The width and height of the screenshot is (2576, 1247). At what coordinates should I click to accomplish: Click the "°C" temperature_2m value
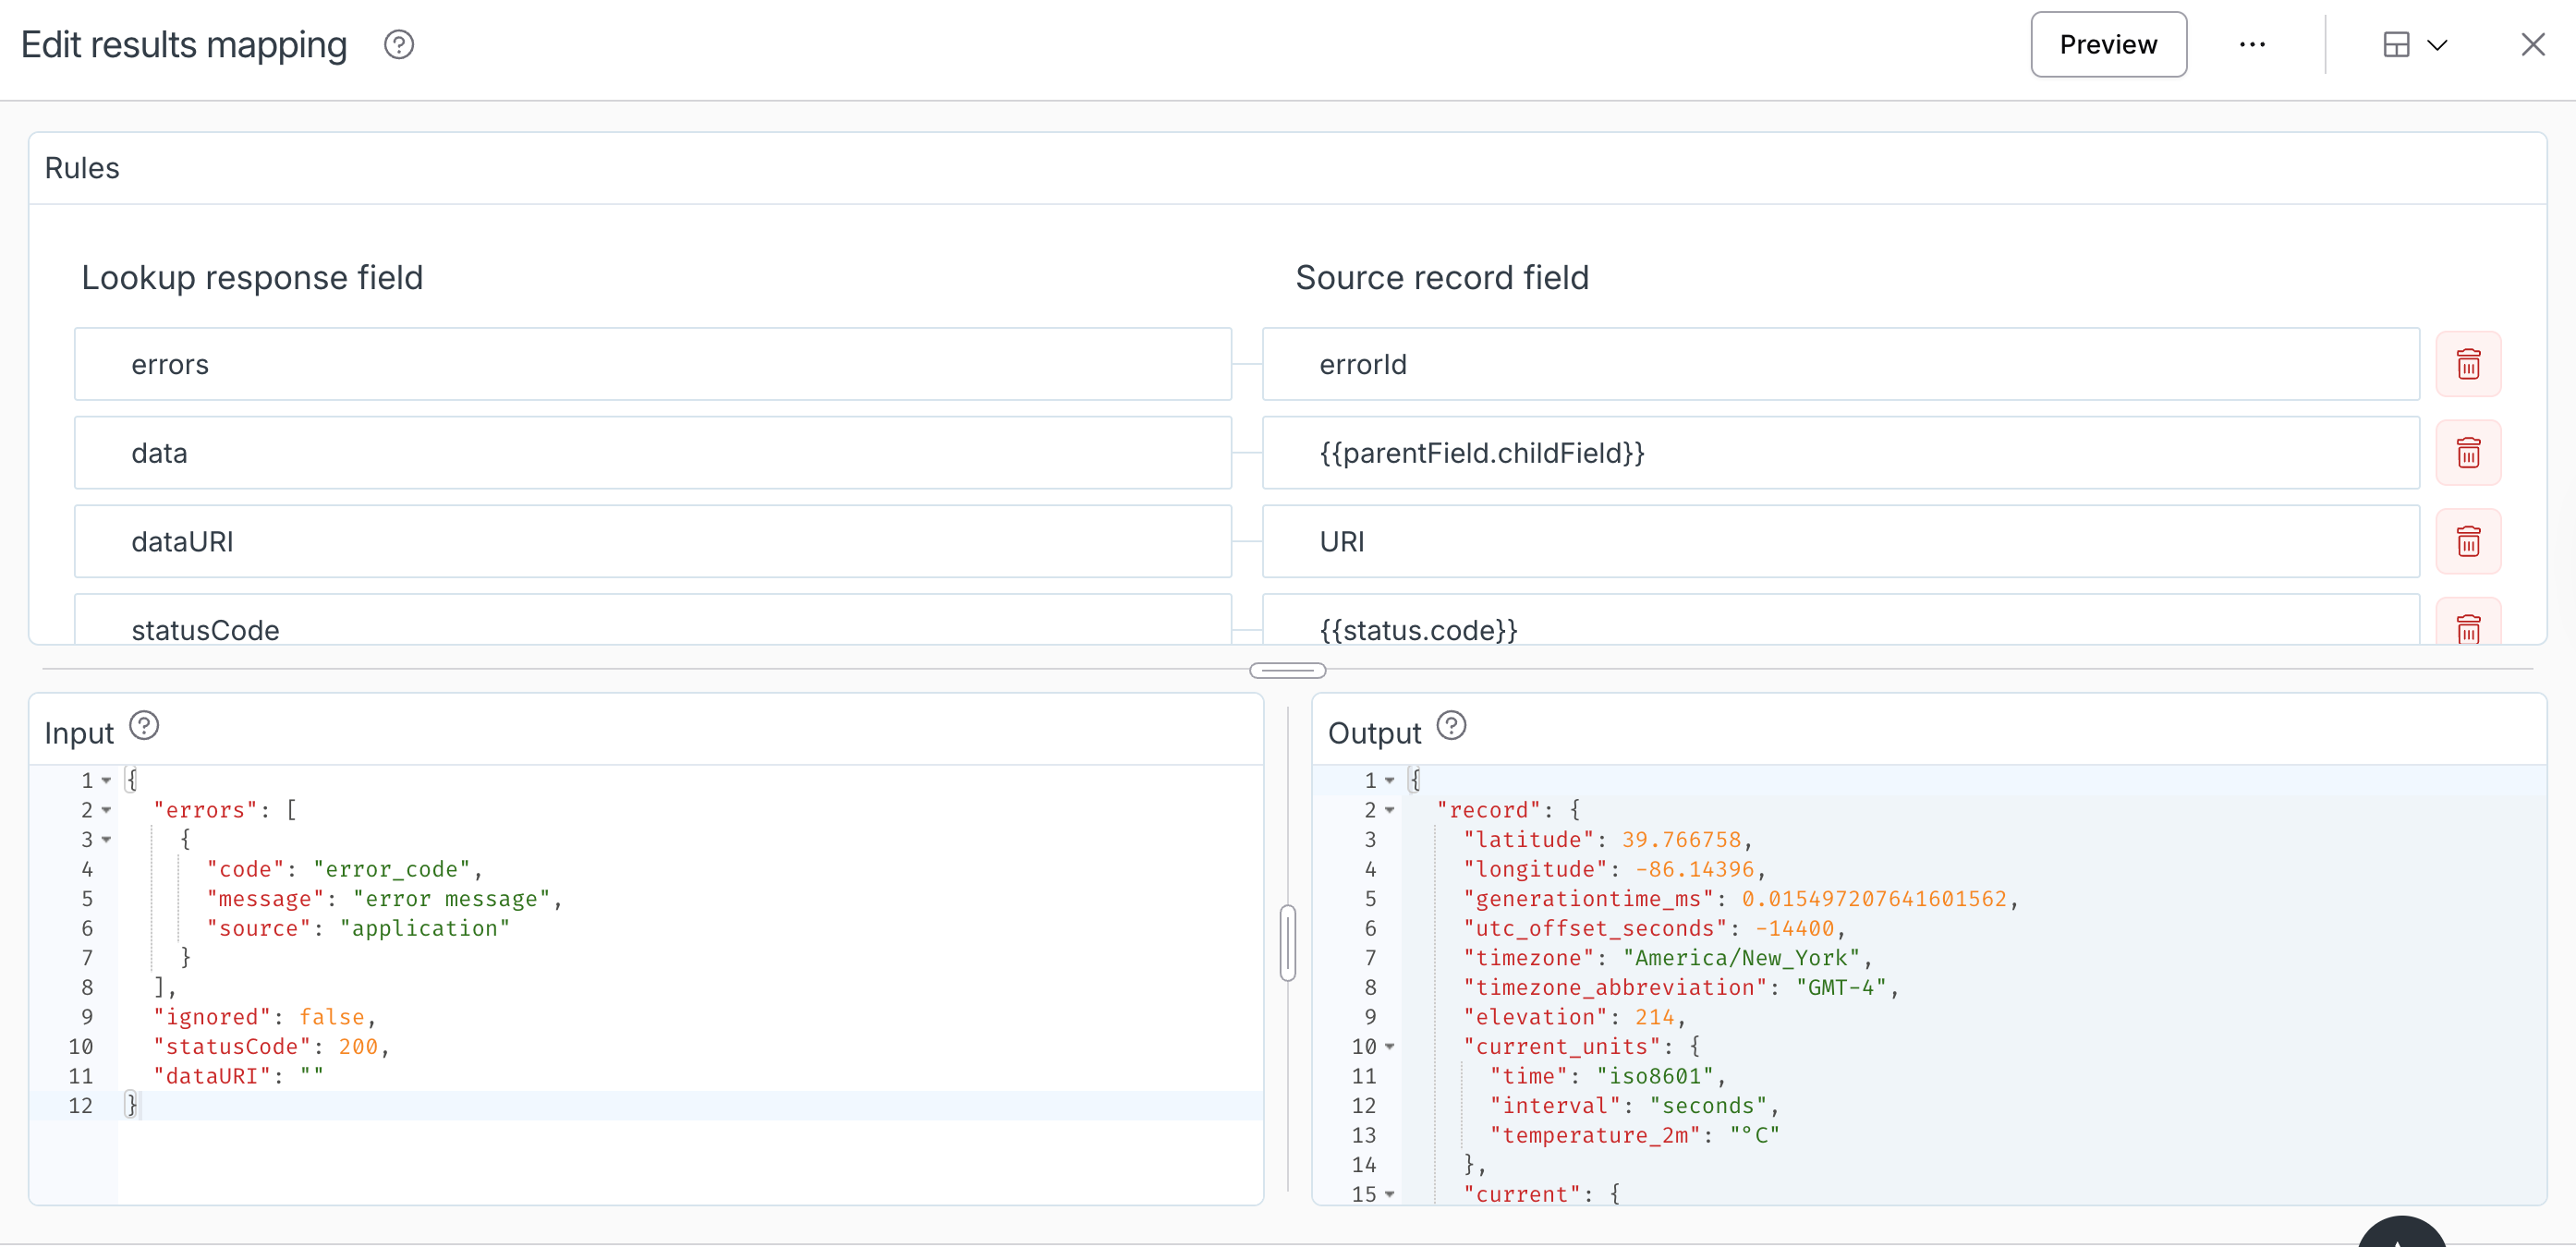pyautogui.click(x=1754, y=1136)
